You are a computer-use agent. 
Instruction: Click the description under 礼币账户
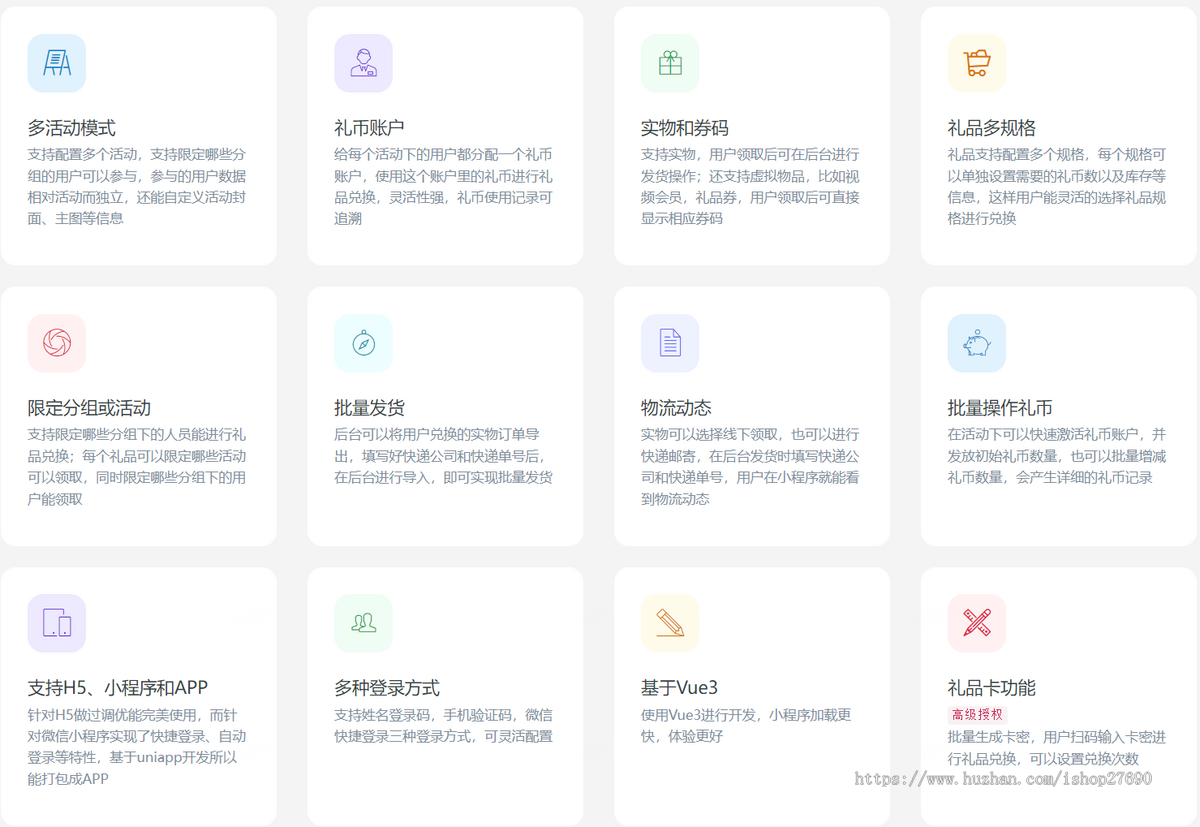443,186
